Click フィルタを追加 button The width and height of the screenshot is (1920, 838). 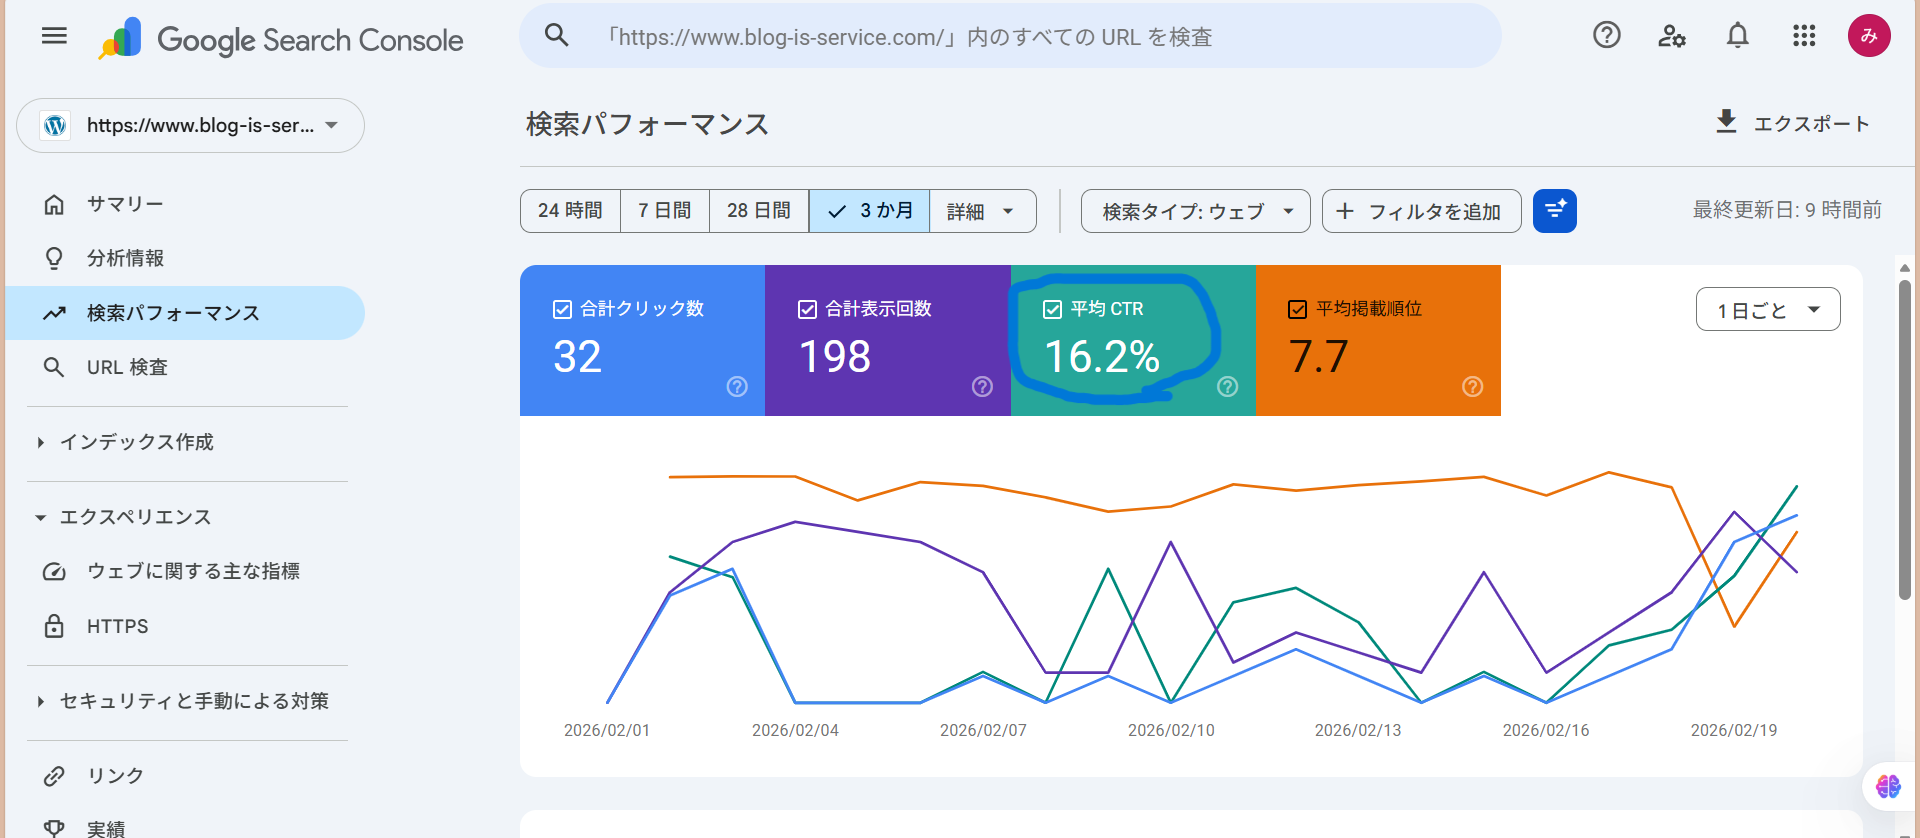1421,211
